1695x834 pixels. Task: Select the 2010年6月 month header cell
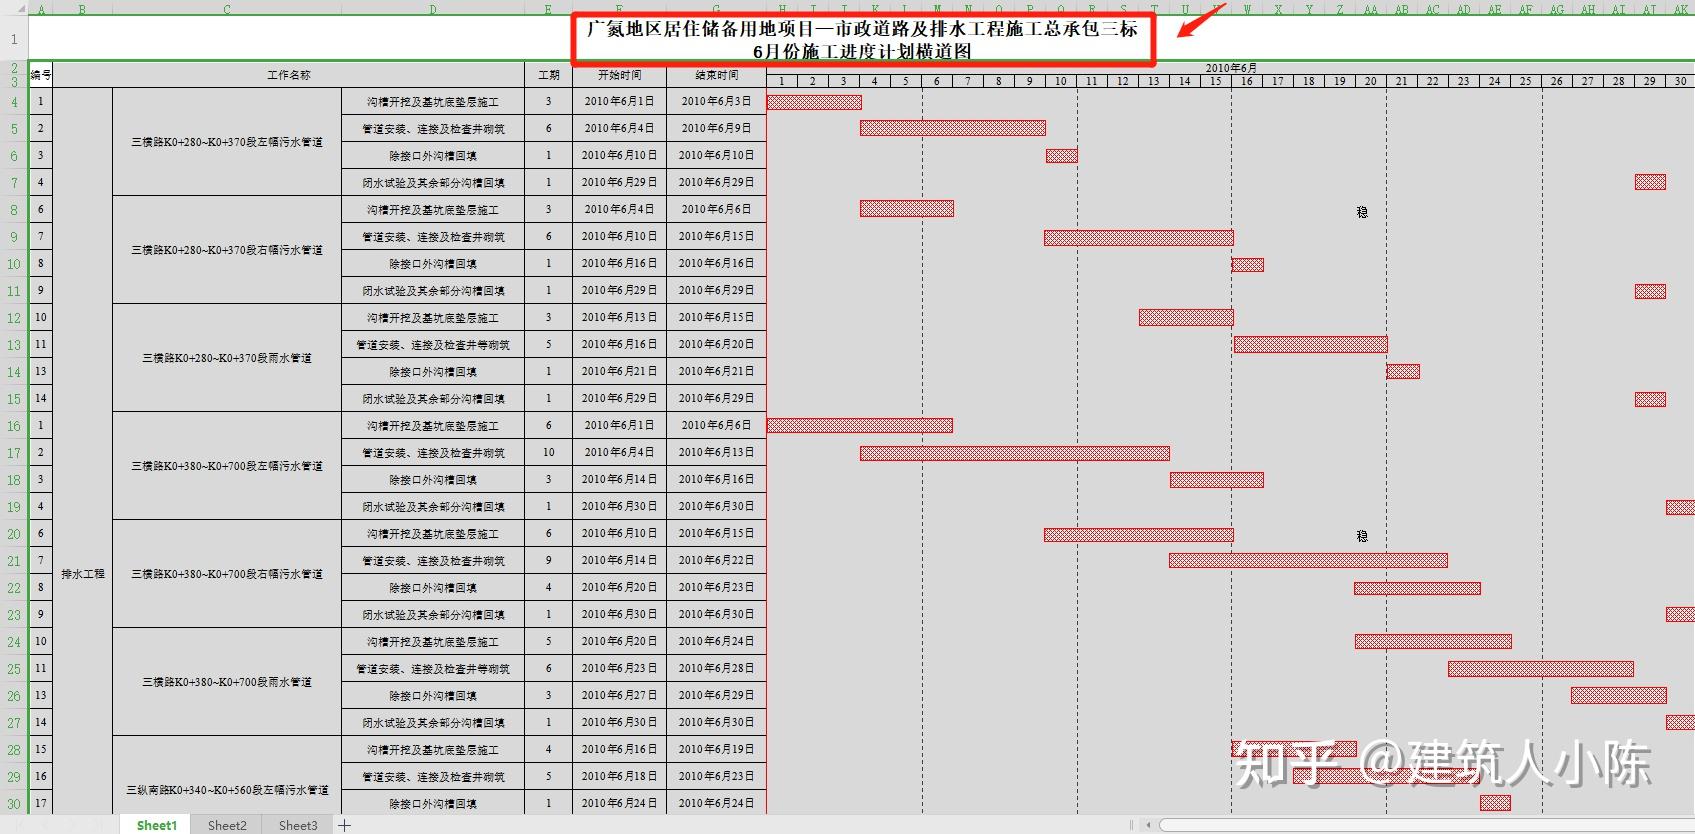1231,68
